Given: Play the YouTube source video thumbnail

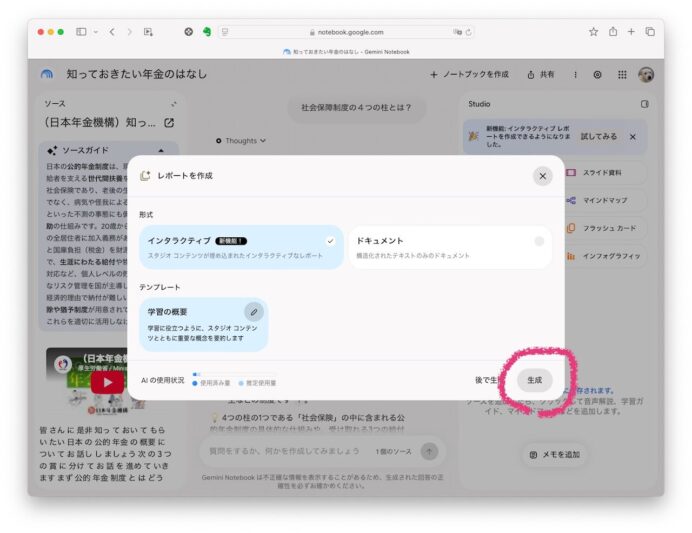Looking at the screenshot, I should (x=107, y=383).
